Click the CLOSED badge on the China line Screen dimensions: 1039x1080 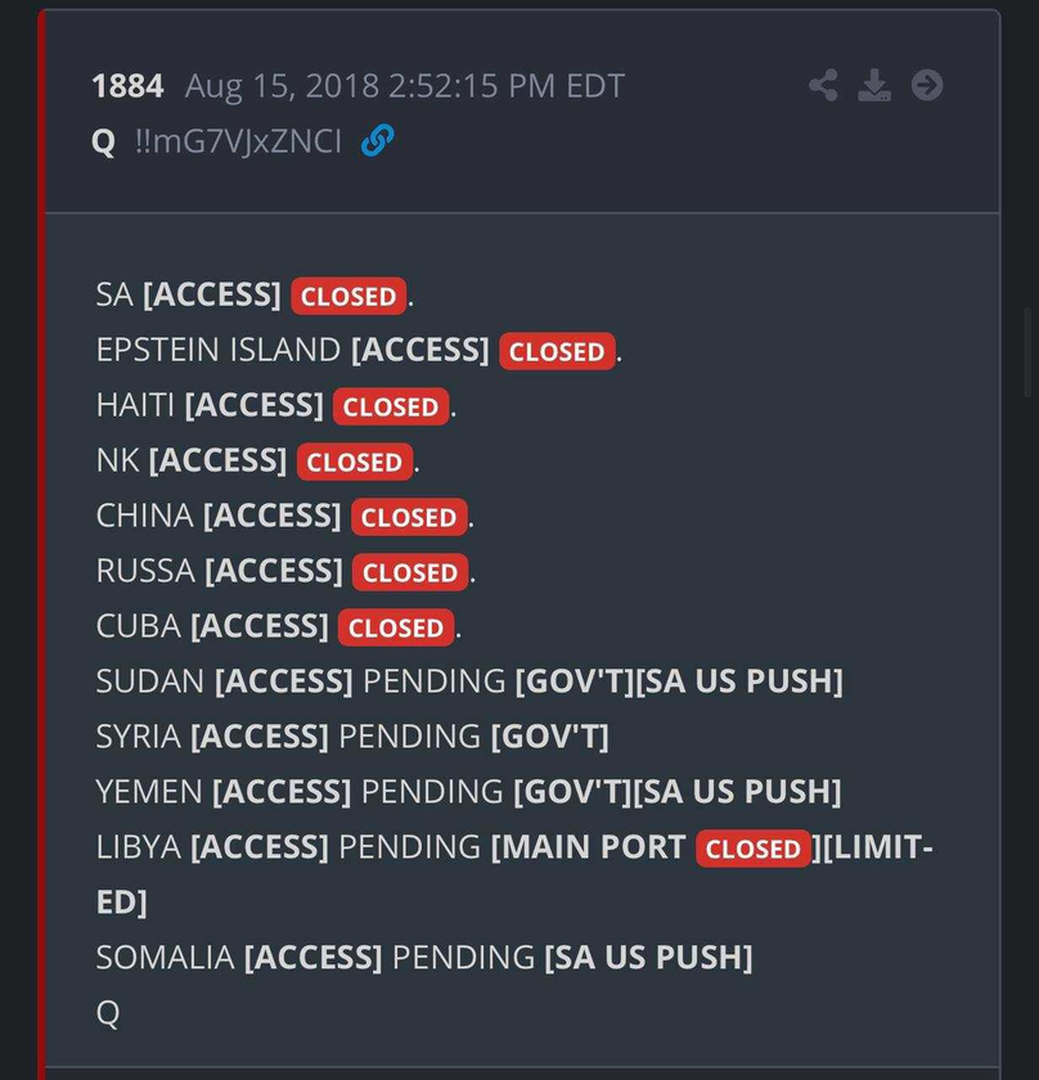coord(408,517)
